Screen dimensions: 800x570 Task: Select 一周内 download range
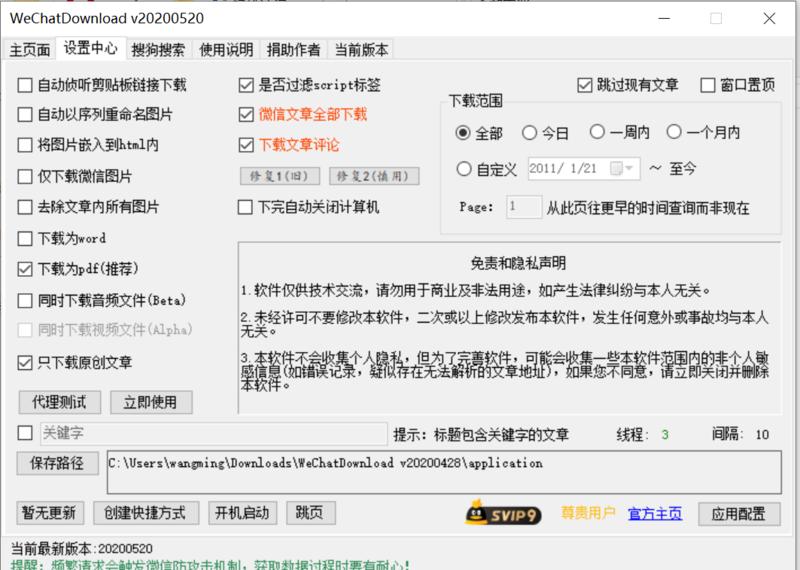pyautogui.click(x=597, y=132)
